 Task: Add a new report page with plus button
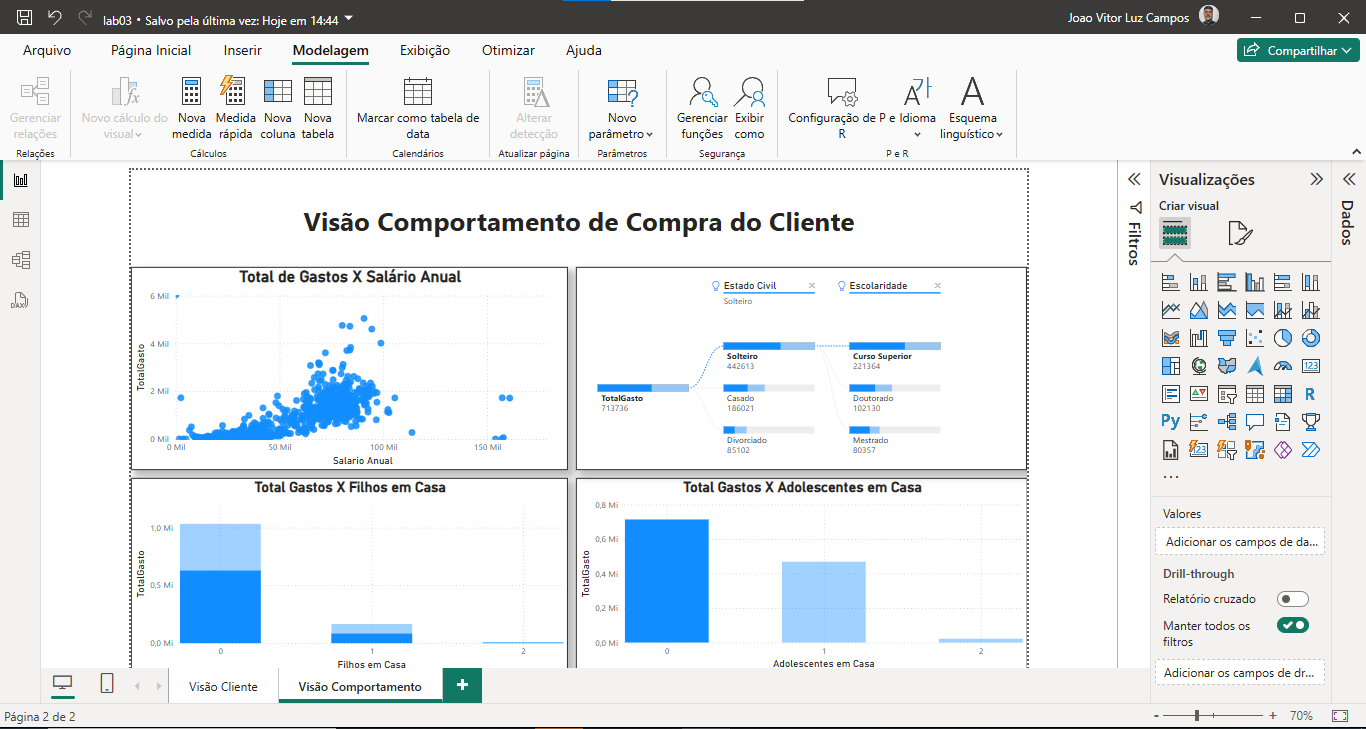pyautogui.click(x=462, y=685)
